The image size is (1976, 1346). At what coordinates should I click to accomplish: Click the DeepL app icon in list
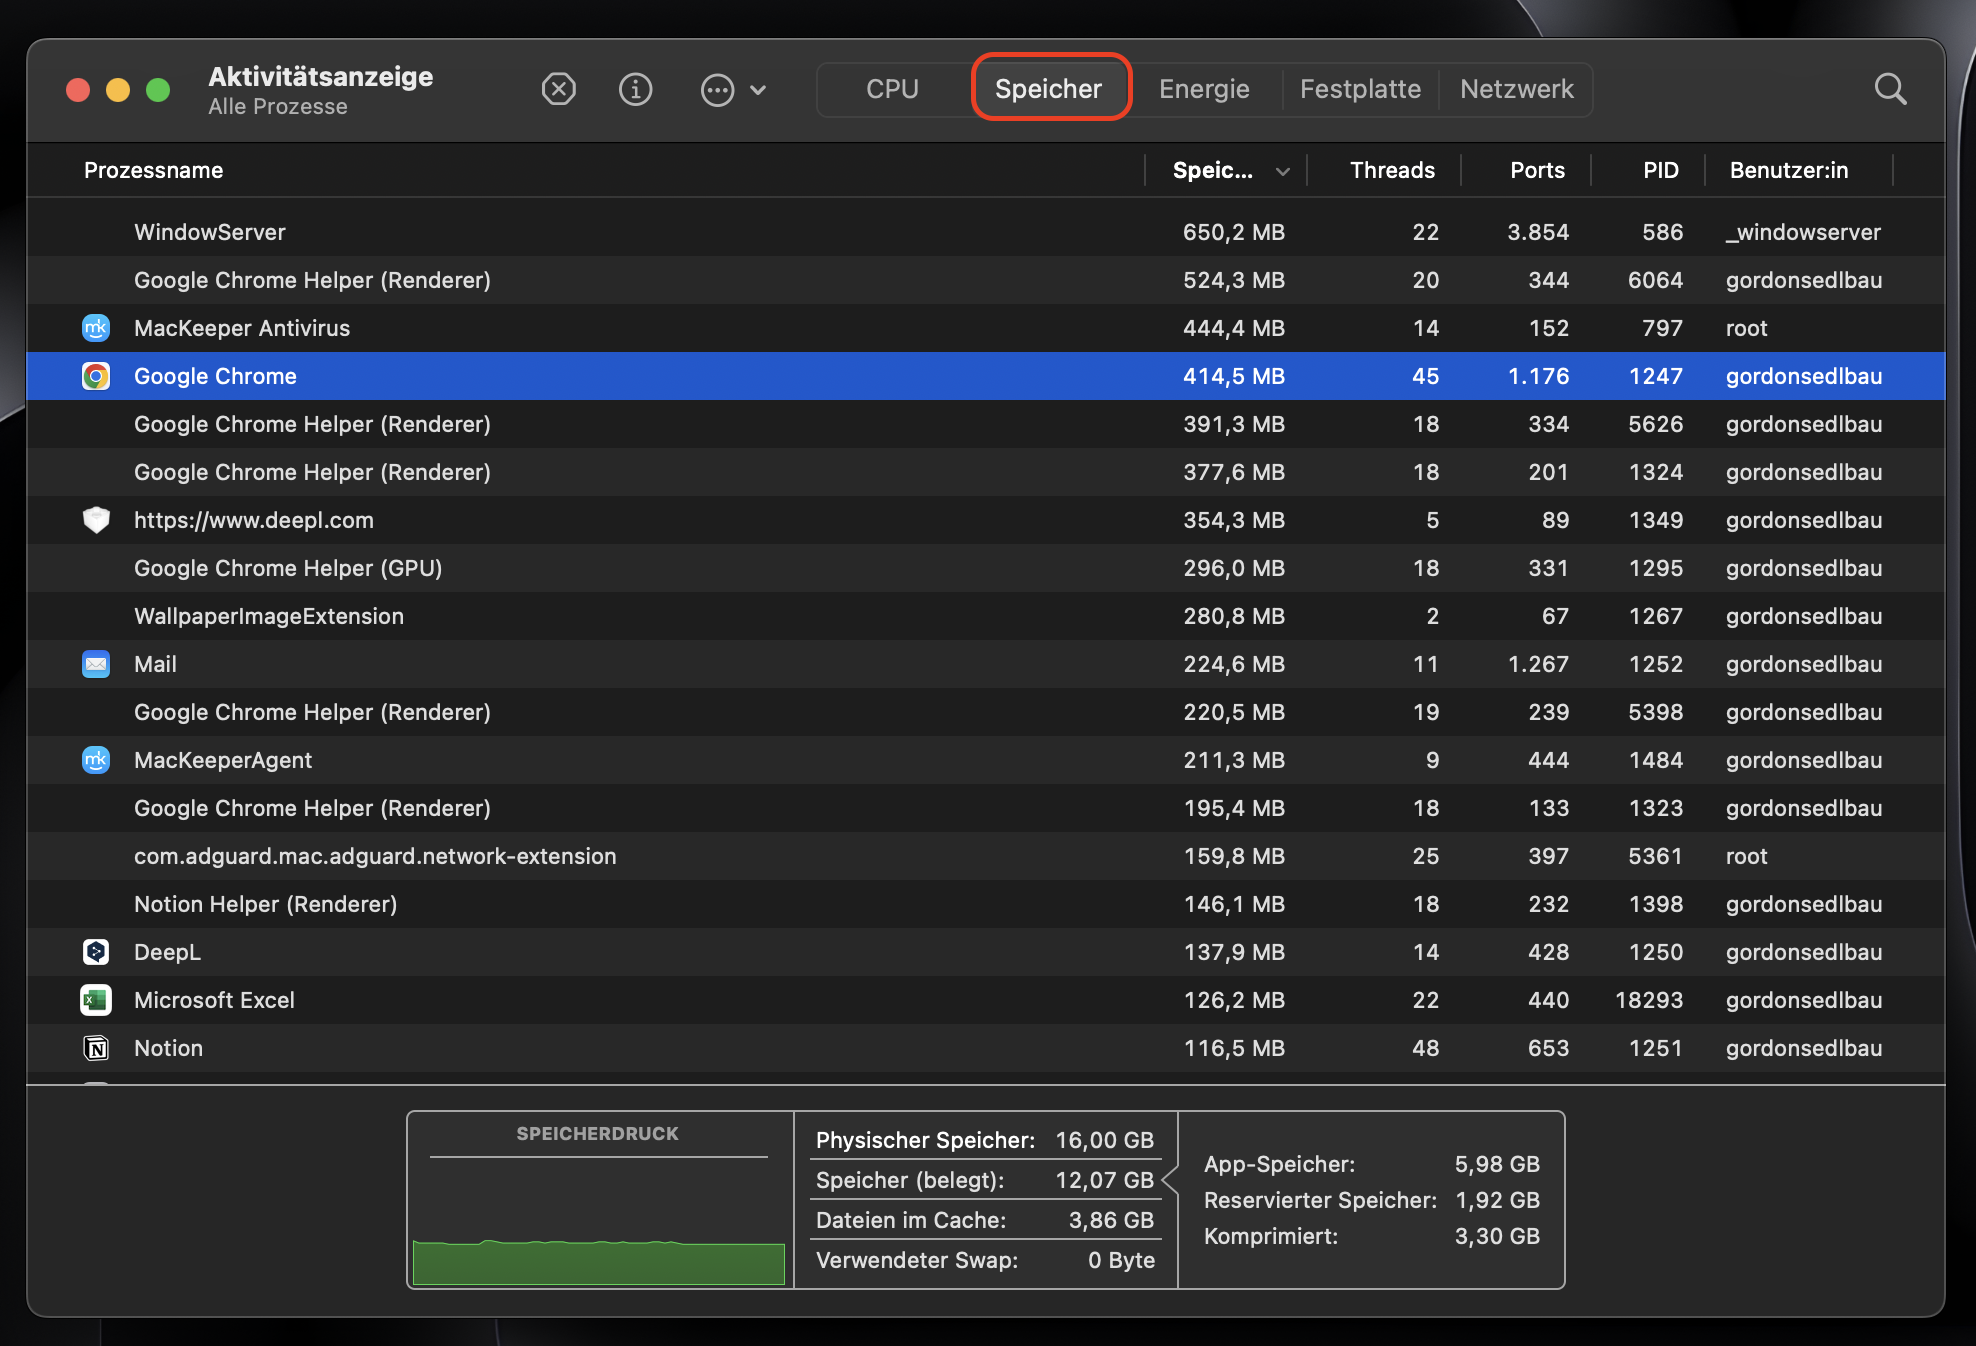click(96, 952)
